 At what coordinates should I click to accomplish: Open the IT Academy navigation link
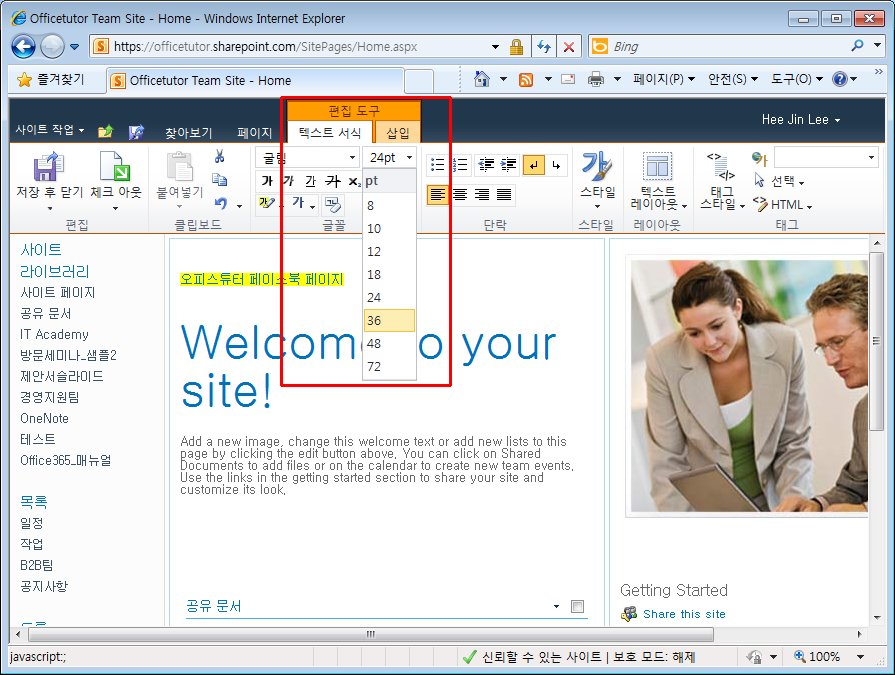coord(54,334)
